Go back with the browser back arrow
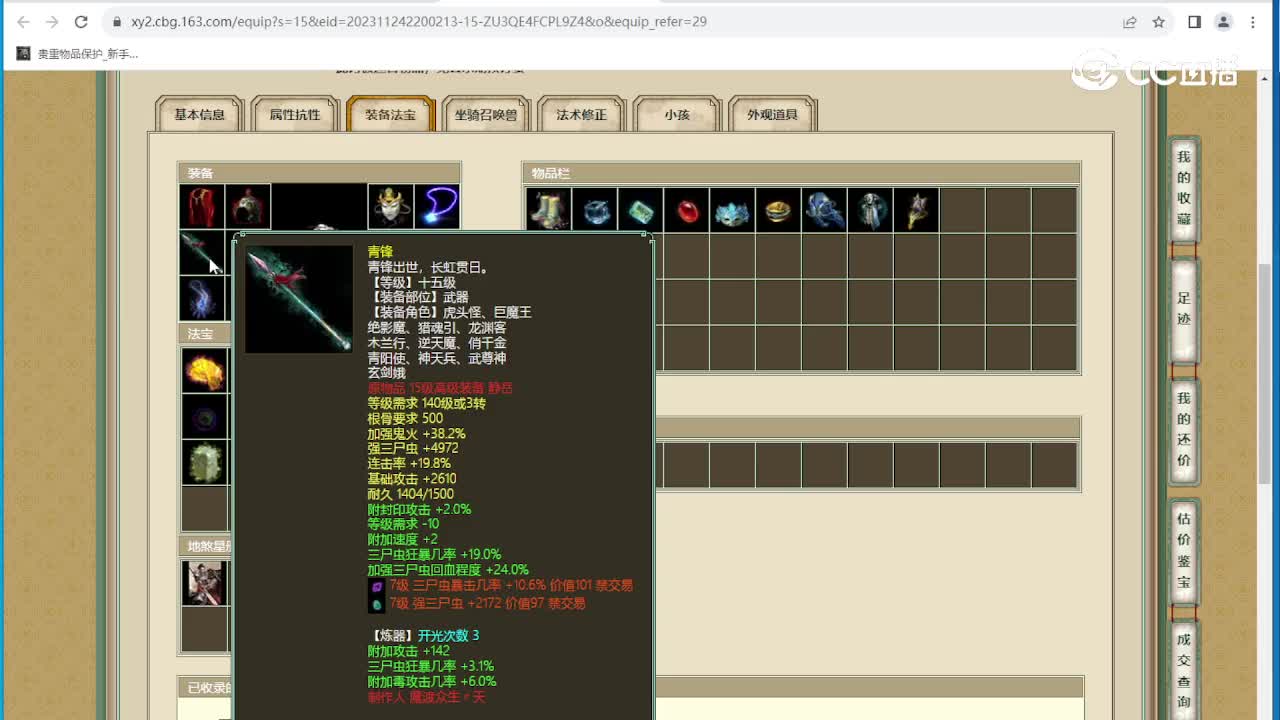This screenshot has height=720, width=1280. point(23,21)
